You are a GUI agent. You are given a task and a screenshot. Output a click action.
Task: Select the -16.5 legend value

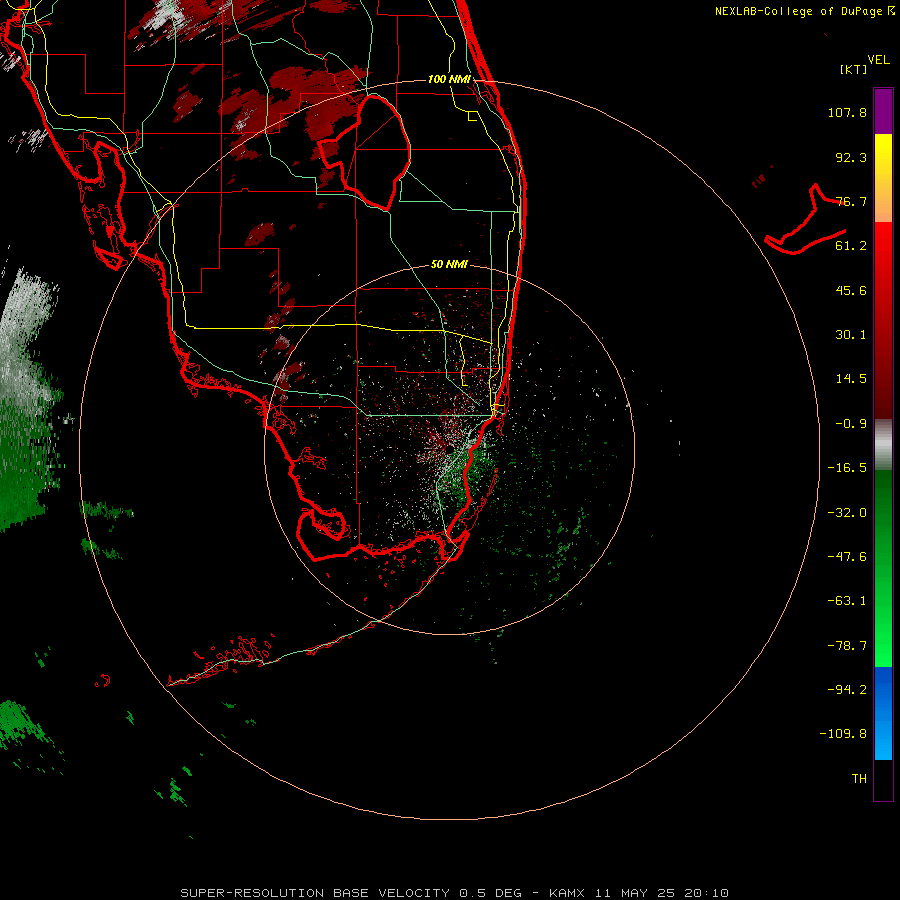[847, 468]
